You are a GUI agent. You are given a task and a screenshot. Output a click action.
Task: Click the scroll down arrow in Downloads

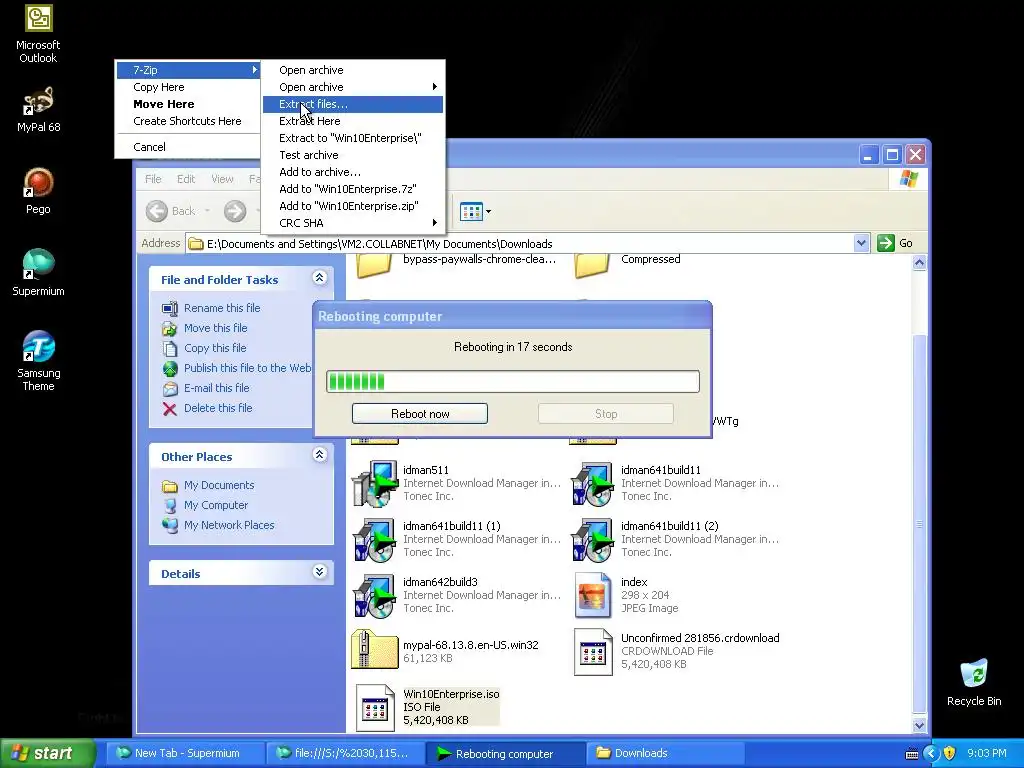pyautogui.click(x=919, y=724)
